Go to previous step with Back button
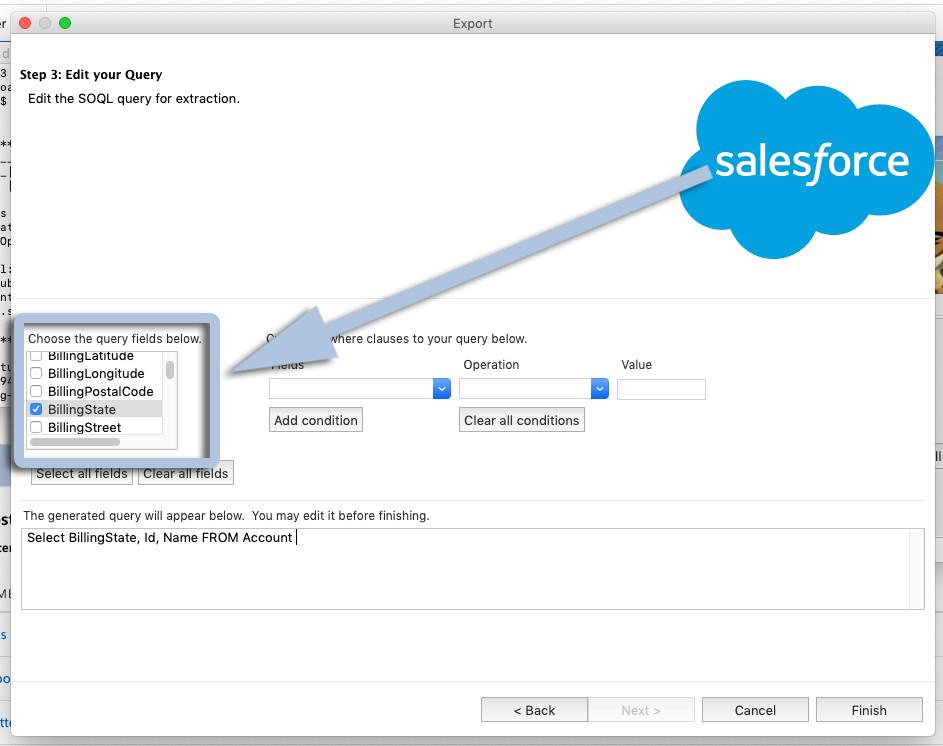 pyautogui.click(x=534, y=710)
